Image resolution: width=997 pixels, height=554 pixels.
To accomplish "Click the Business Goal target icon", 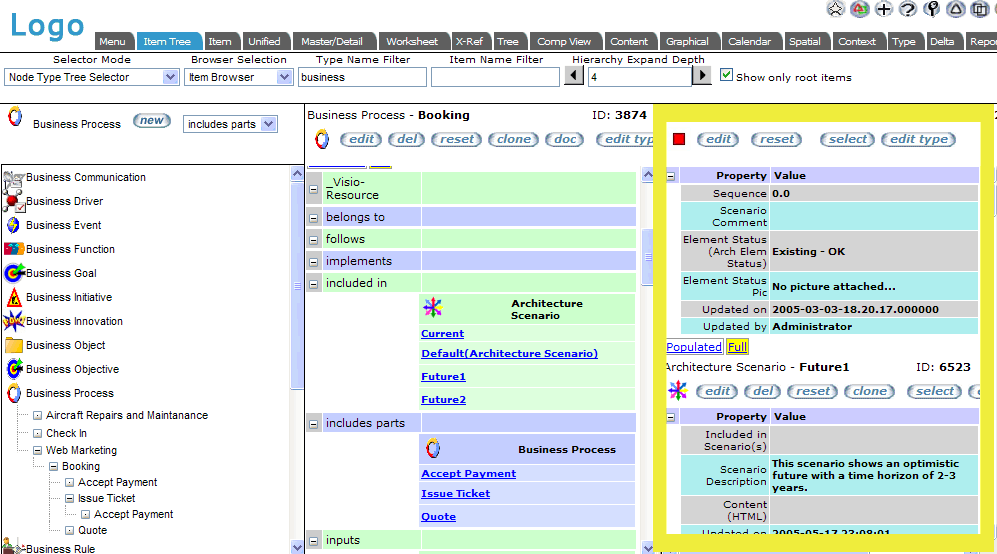I will [14, 273].
